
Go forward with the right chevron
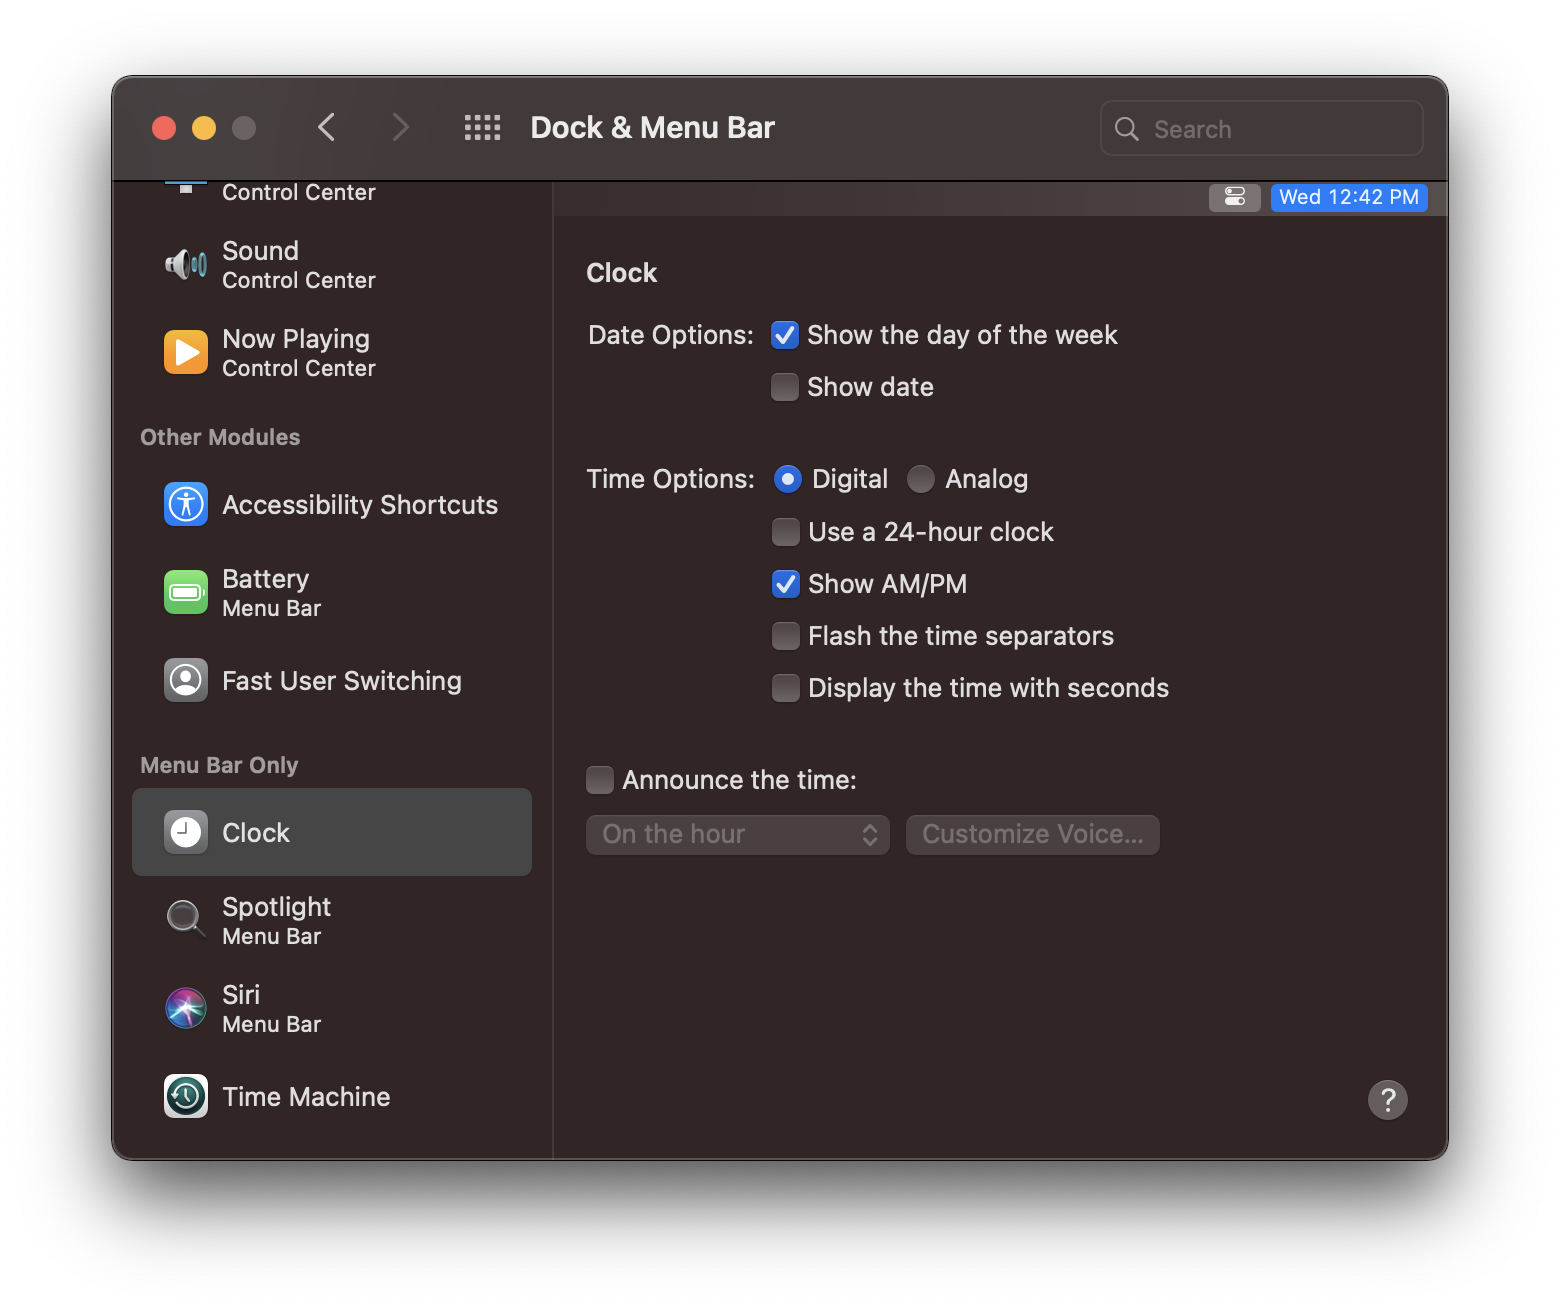pos(400,127)
